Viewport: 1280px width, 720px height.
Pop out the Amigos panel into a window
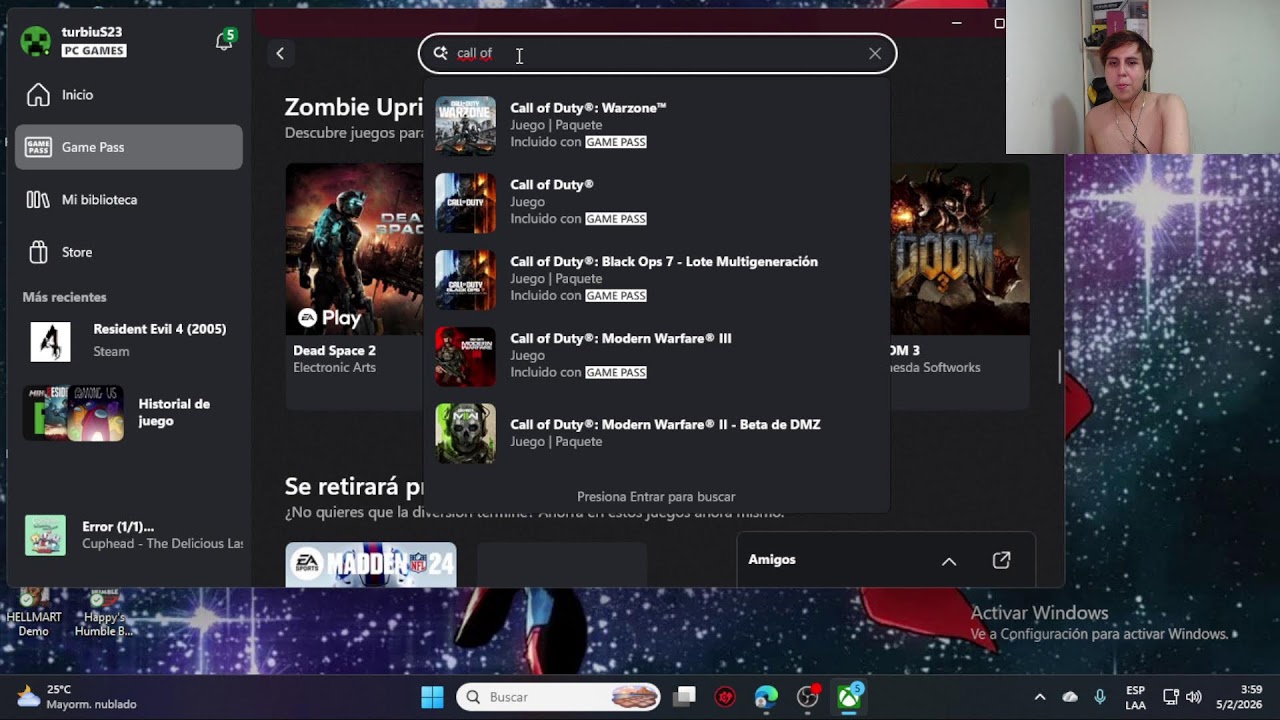click(x=1001, y=560)
